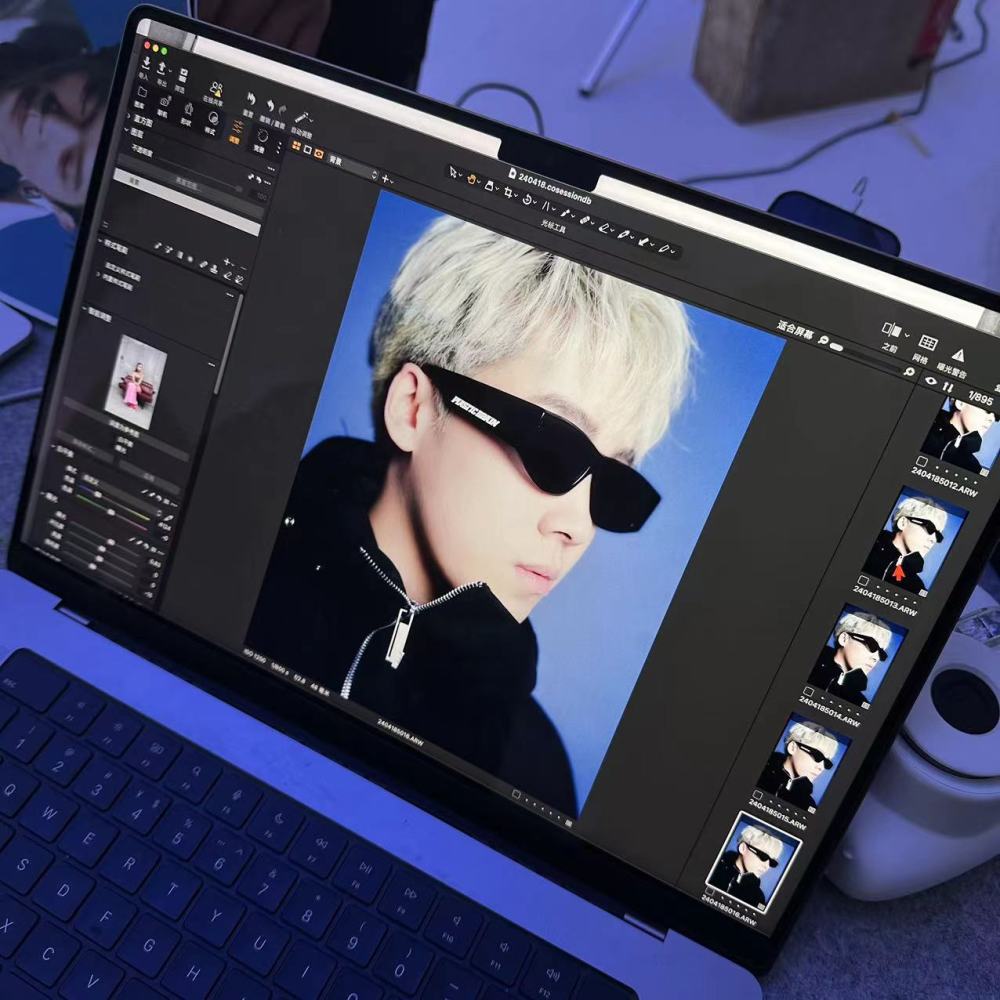Click the 适合屏幕 fit-to-screen label

coord(795,330)
